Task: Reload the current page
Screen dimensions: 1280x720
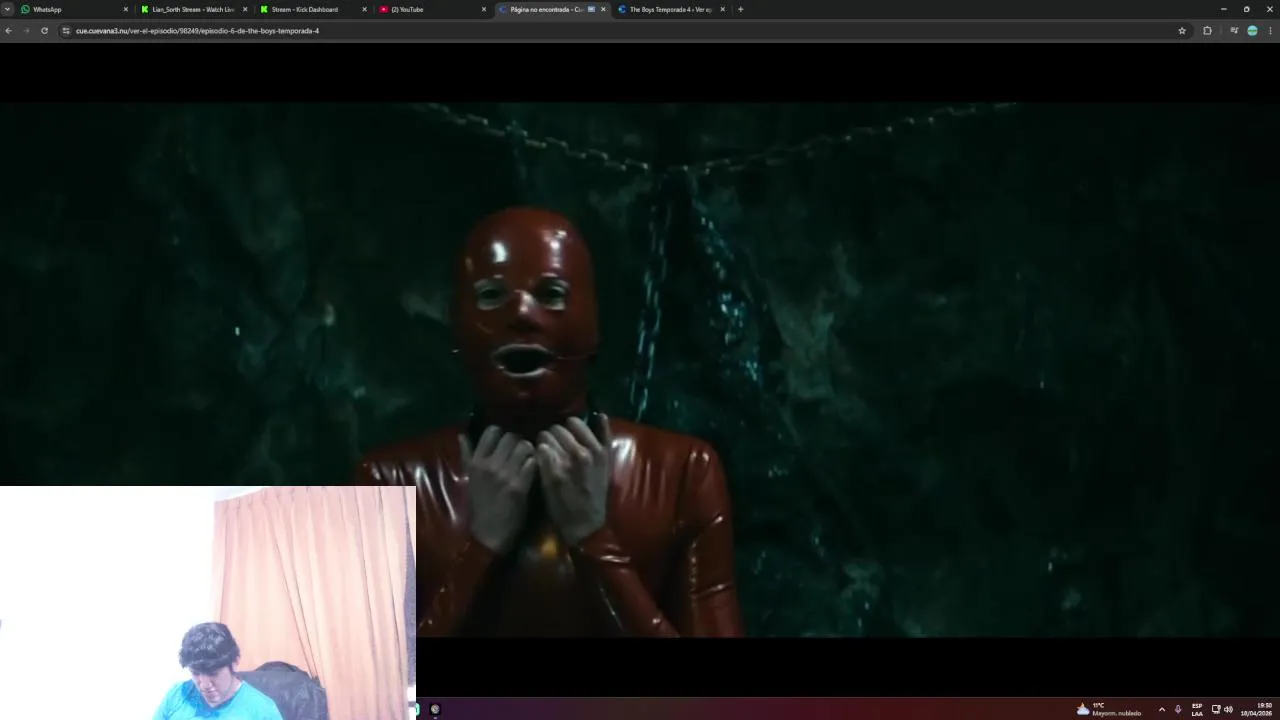Action: tap(44, 31)
